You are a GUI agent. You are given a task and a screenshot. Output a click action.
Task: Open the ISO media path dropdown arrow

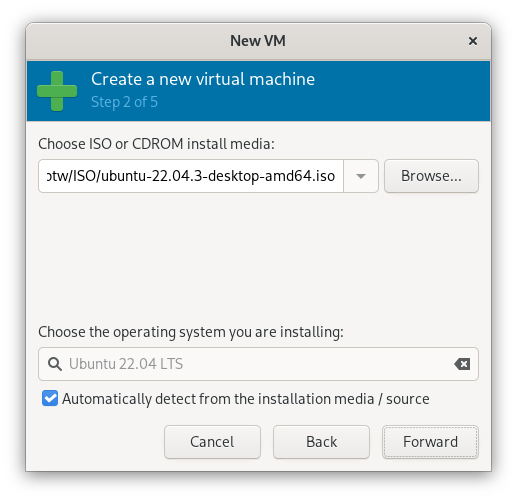[361, 176]
